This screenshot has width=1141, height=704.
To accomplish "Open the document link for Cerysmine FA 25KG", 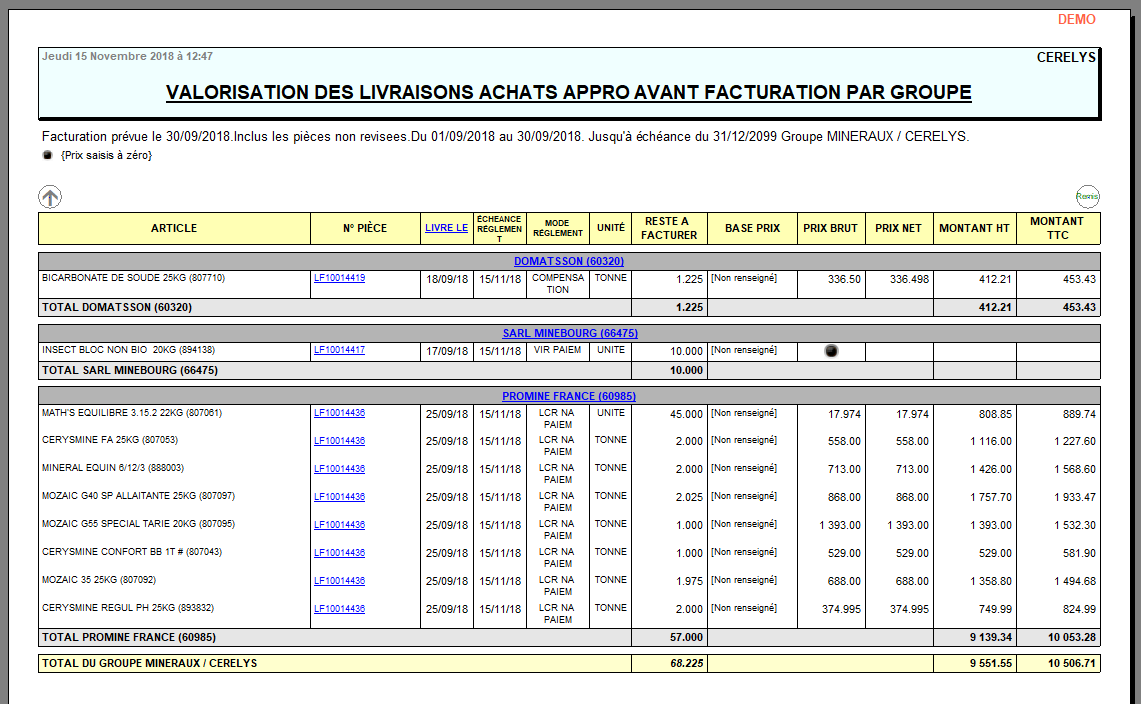I will click(339, 441).
